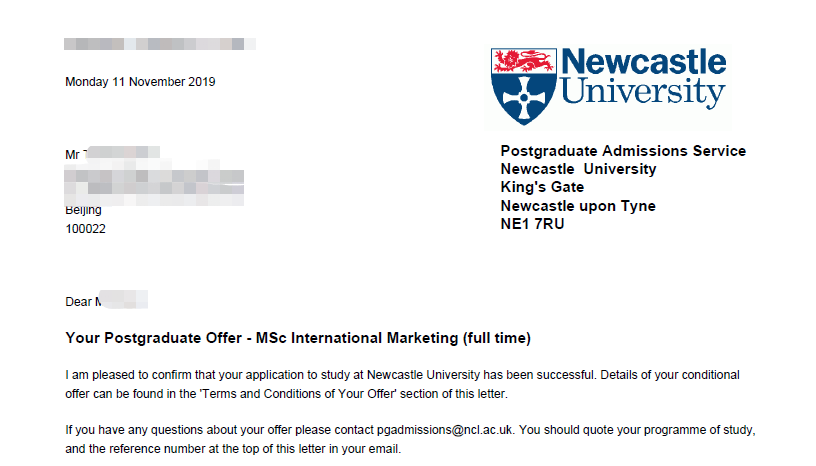Click the 'Beijing' address line
Image resolution: width=816 pixels, height=466 pixels.
tap(83, 210)
